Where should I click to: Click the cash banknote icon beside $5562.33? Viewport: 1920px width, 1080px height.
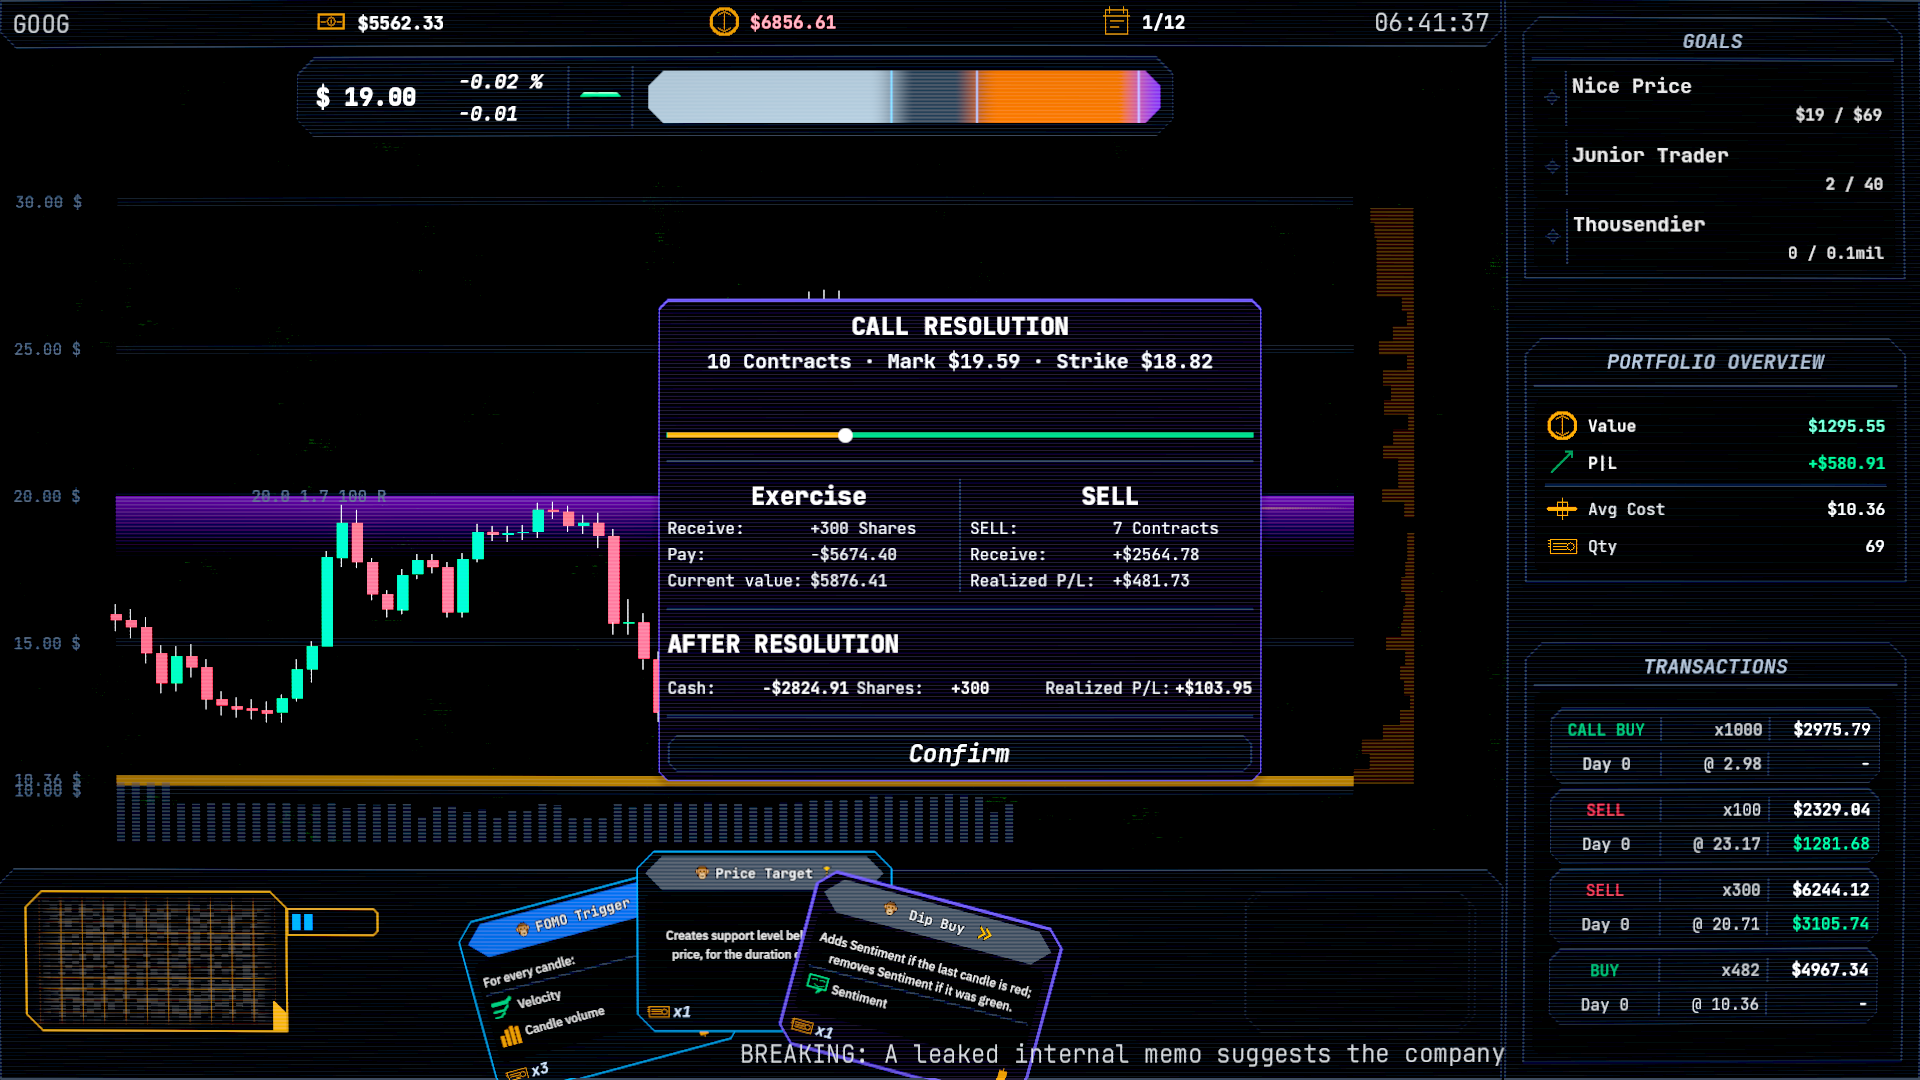[x=331, y=22]
